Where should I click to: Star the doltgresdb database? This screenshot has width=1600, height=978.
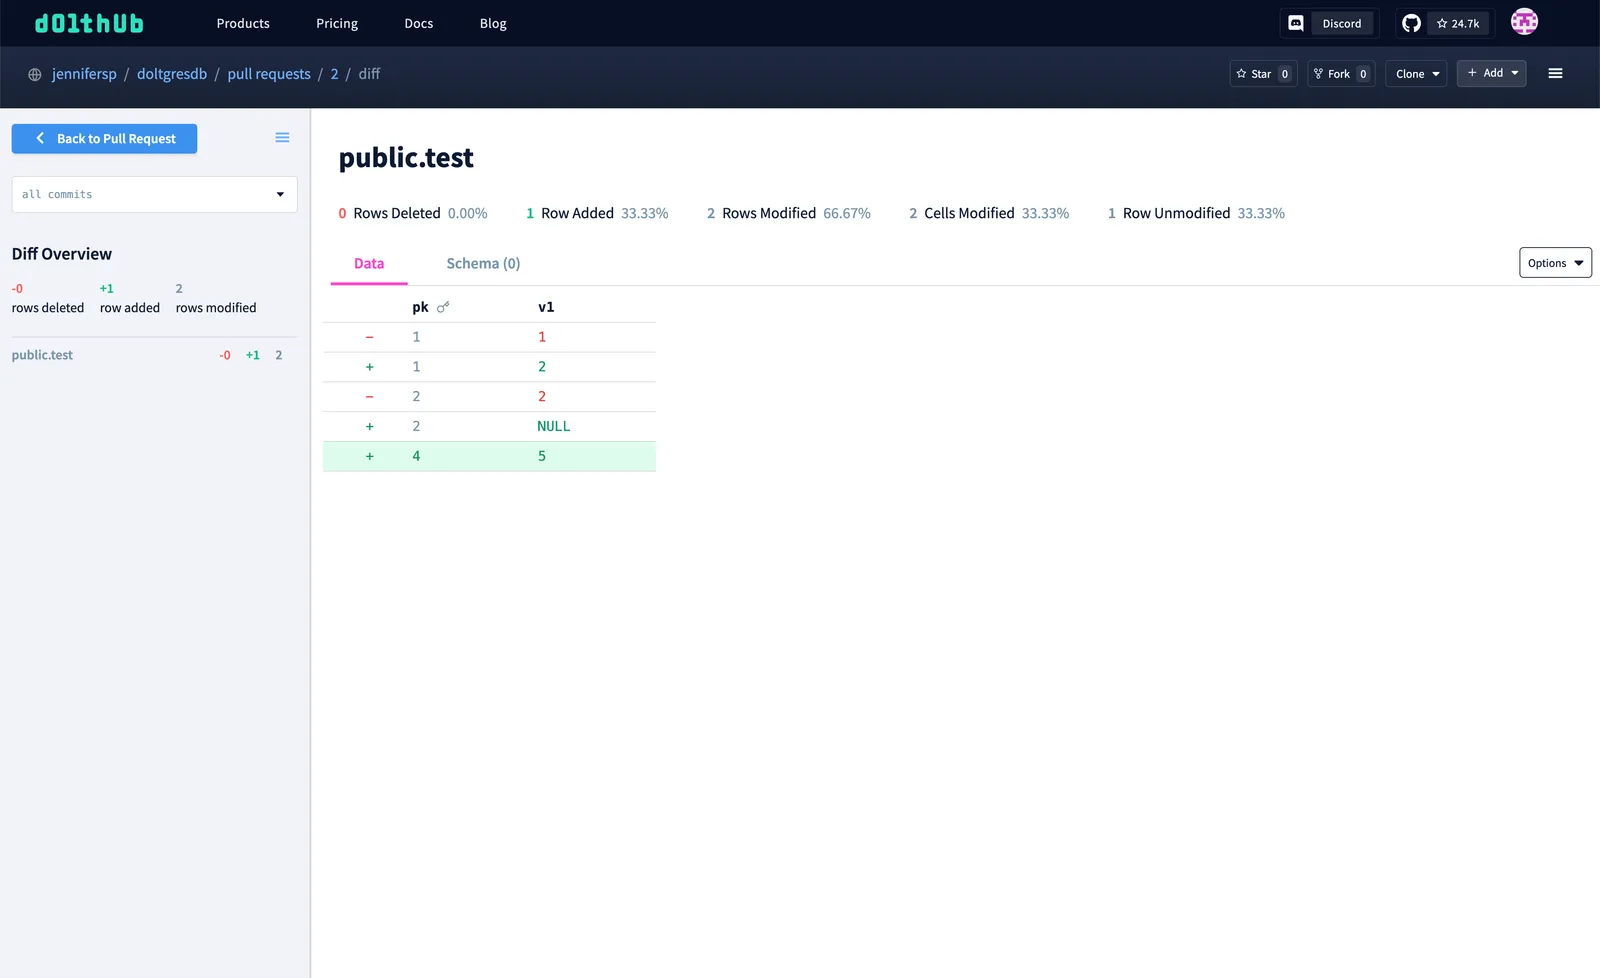click(x=1263, y=73)
